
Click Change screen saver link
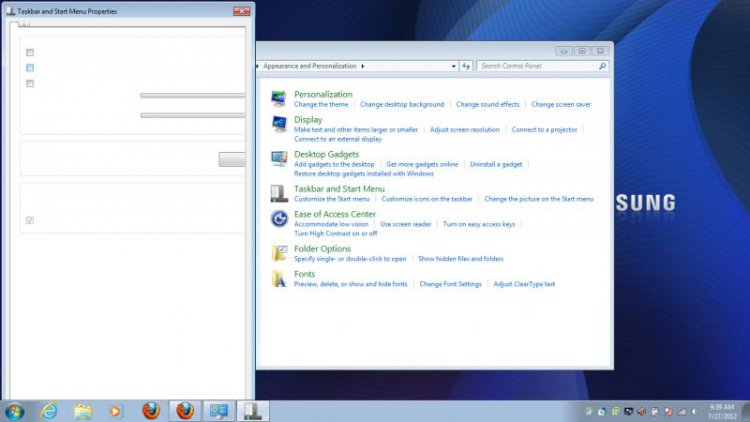click(561, 104)
